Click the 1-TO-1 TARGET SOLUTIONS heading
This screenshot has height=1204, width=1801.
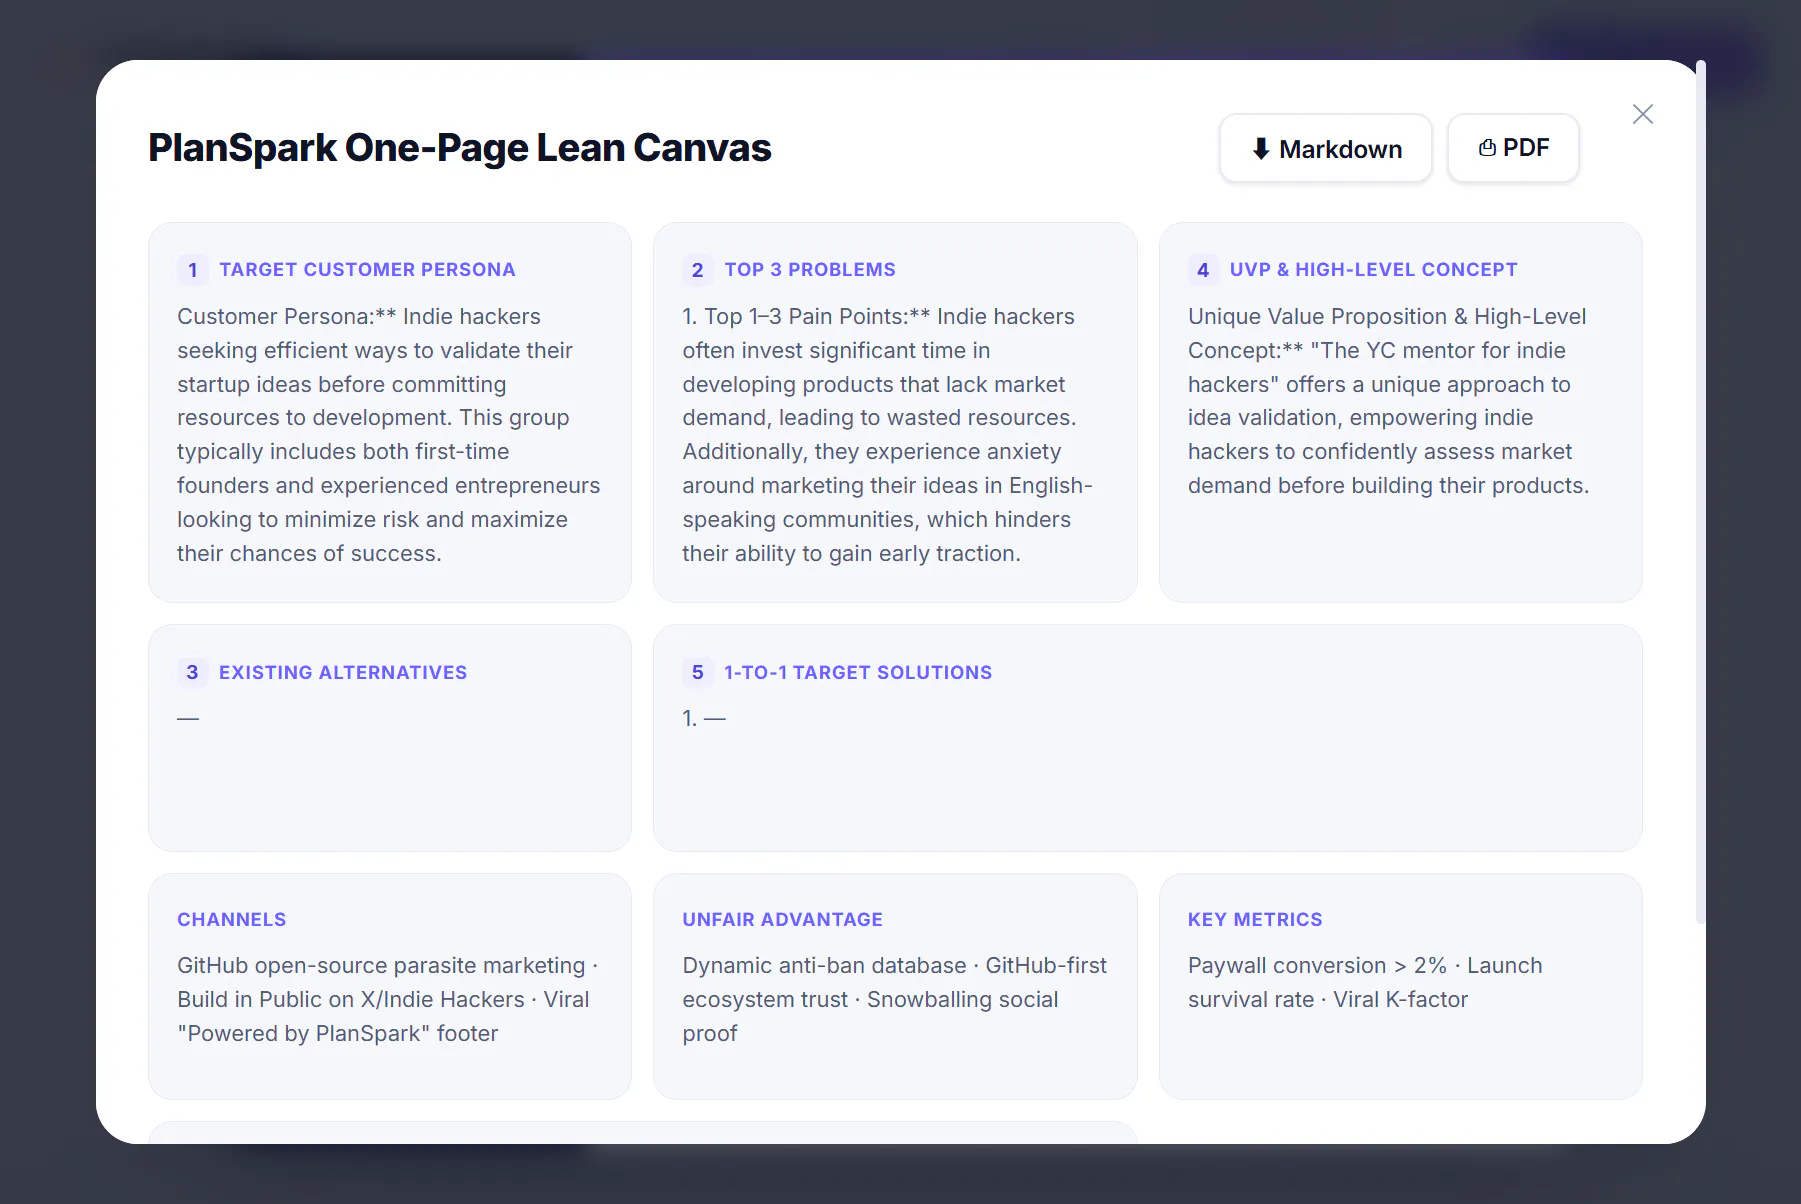point(858,672)
